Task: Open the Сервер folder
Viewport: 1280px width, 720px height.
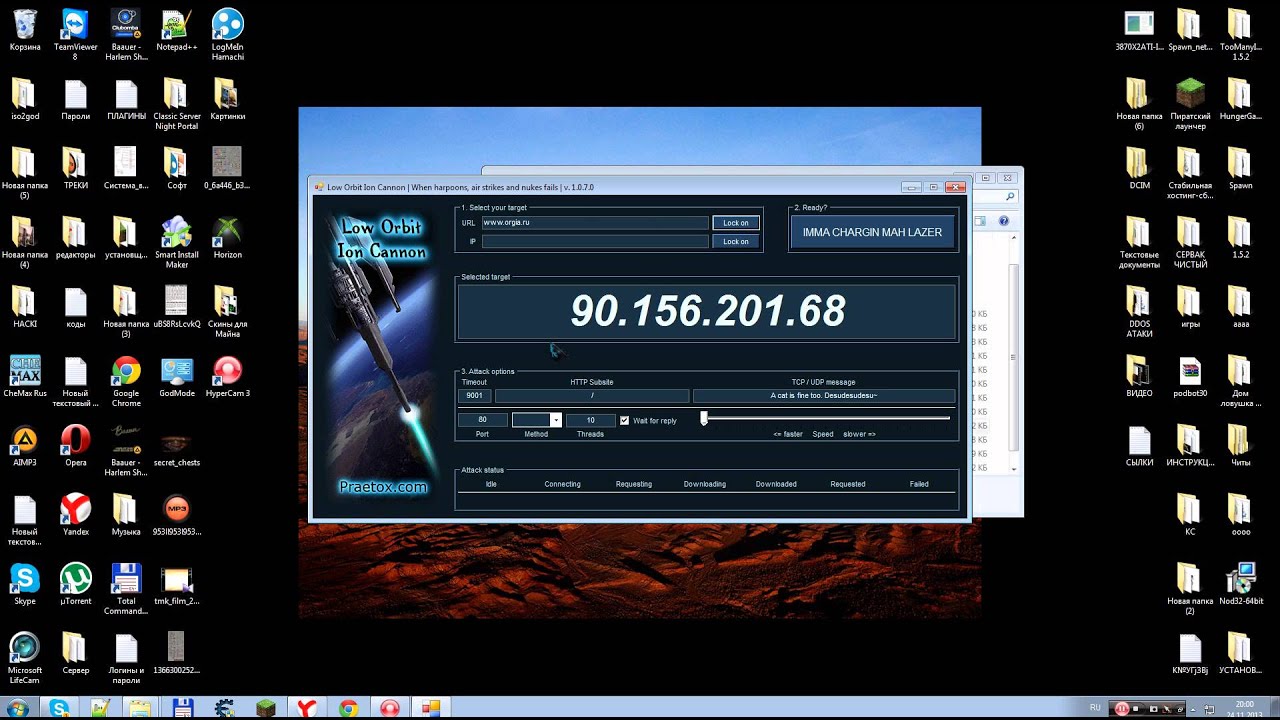Action: pos(75,654)
